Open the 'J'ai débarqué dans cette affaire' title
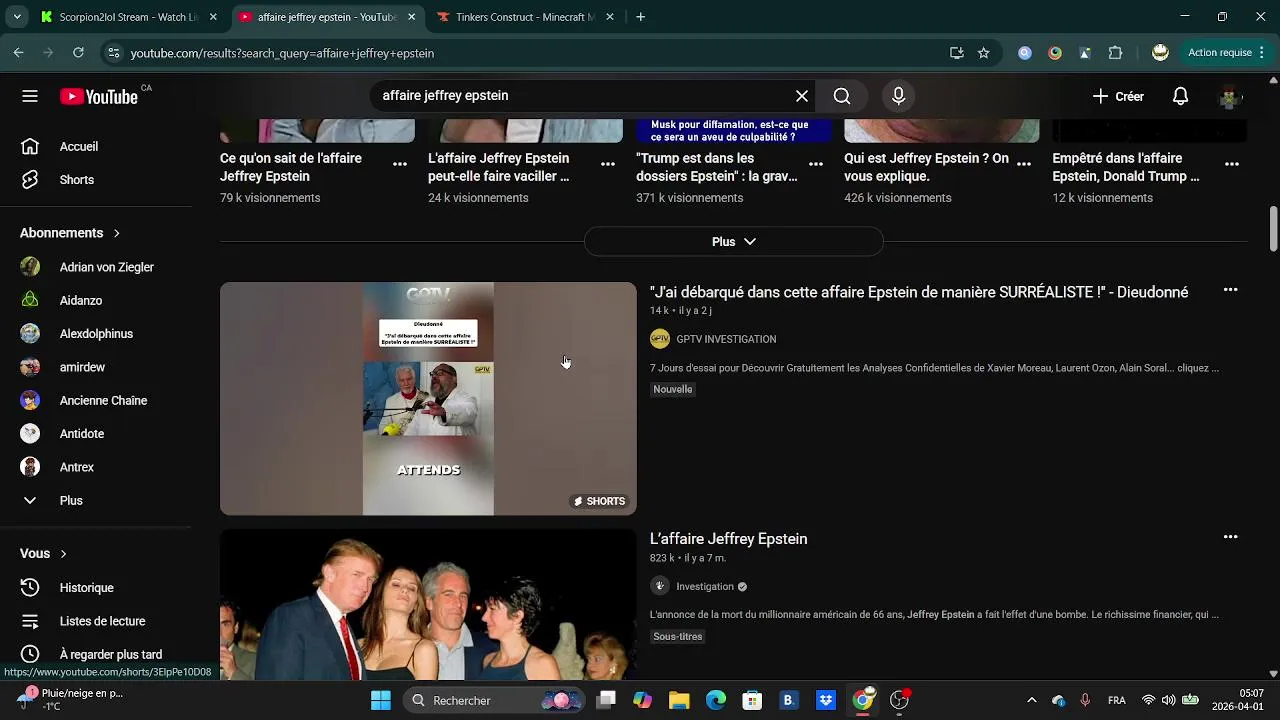The image size is (1280, 720). click(919, 292)
